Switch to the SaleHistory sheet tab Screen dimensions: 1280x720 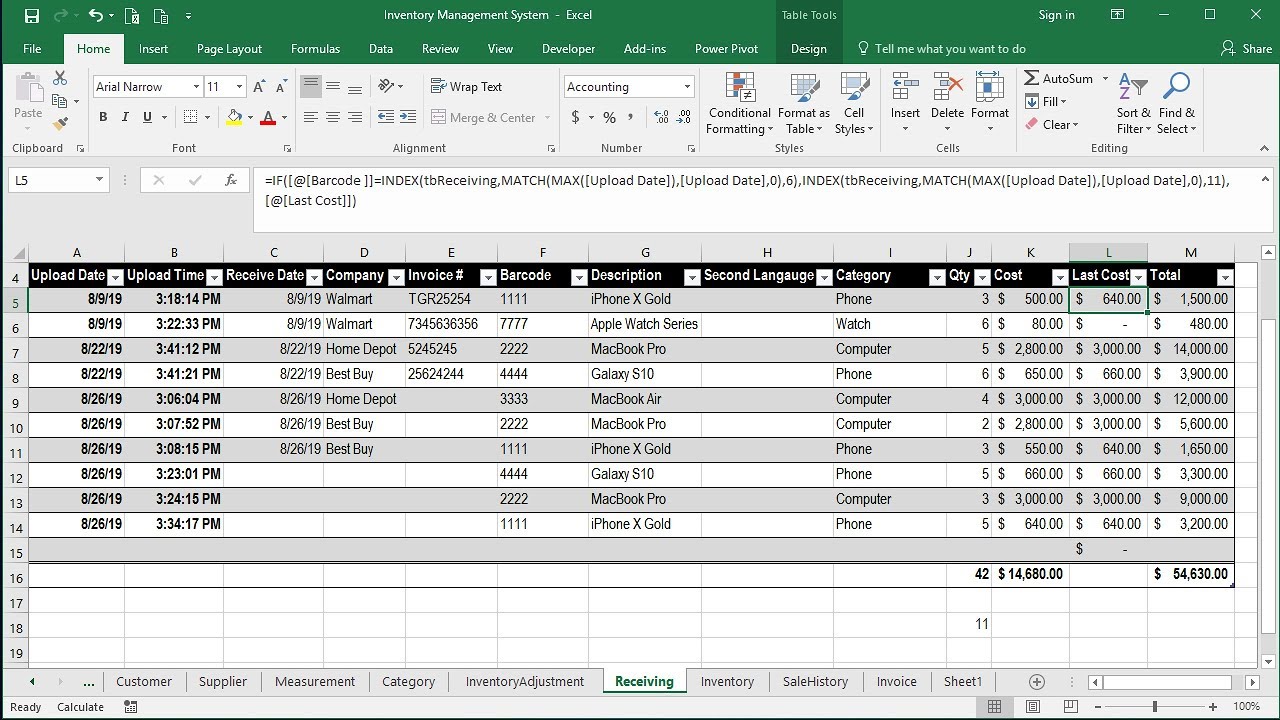(815, 681)
